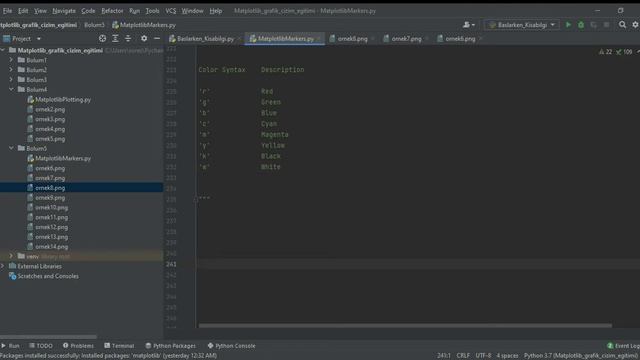Click the CRLF line separator status
The image size is (640, 360).
click(x=463, y=356)
